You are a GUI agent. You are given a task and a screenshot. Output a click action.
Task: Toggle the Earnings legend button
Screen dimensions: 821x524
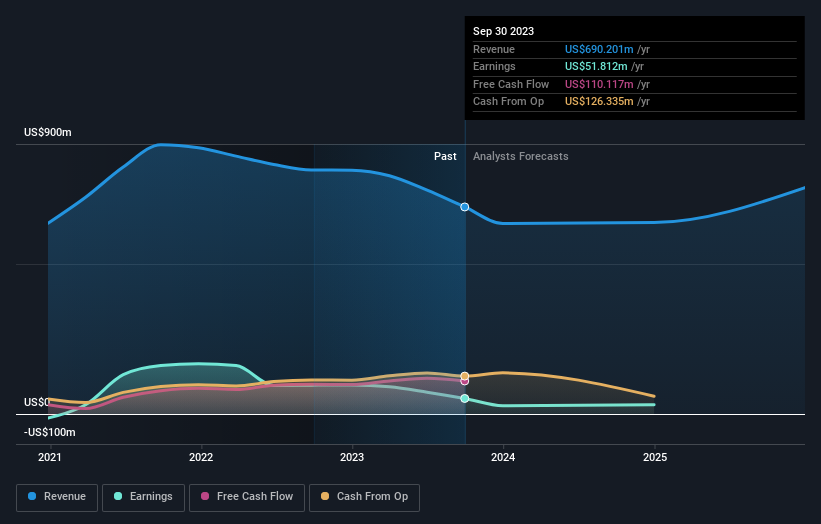[x=143, y=497]
